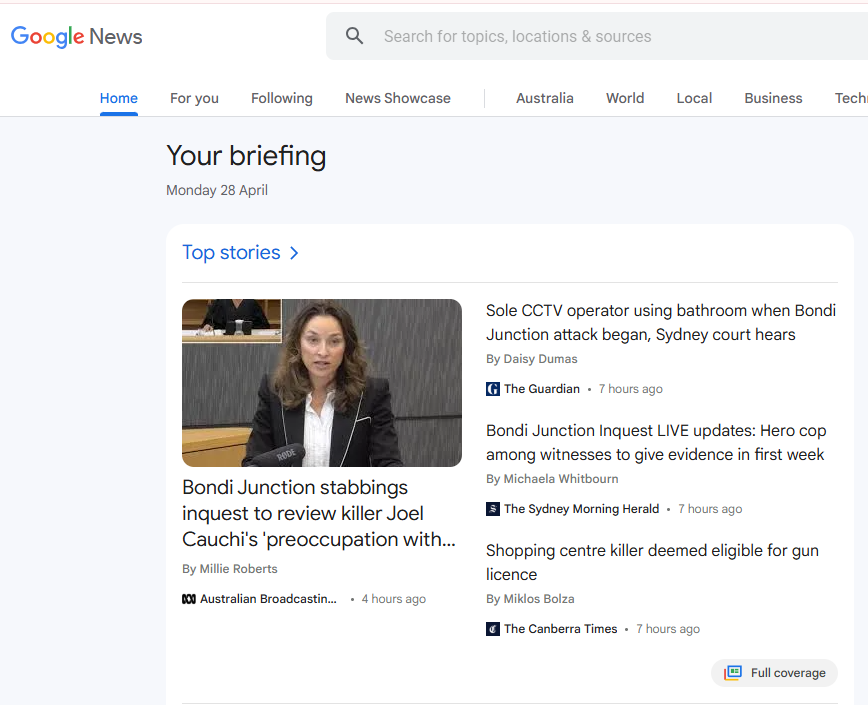The image size is (868, 705).
Task: Open the Following tab
Action: click(281, 98)
